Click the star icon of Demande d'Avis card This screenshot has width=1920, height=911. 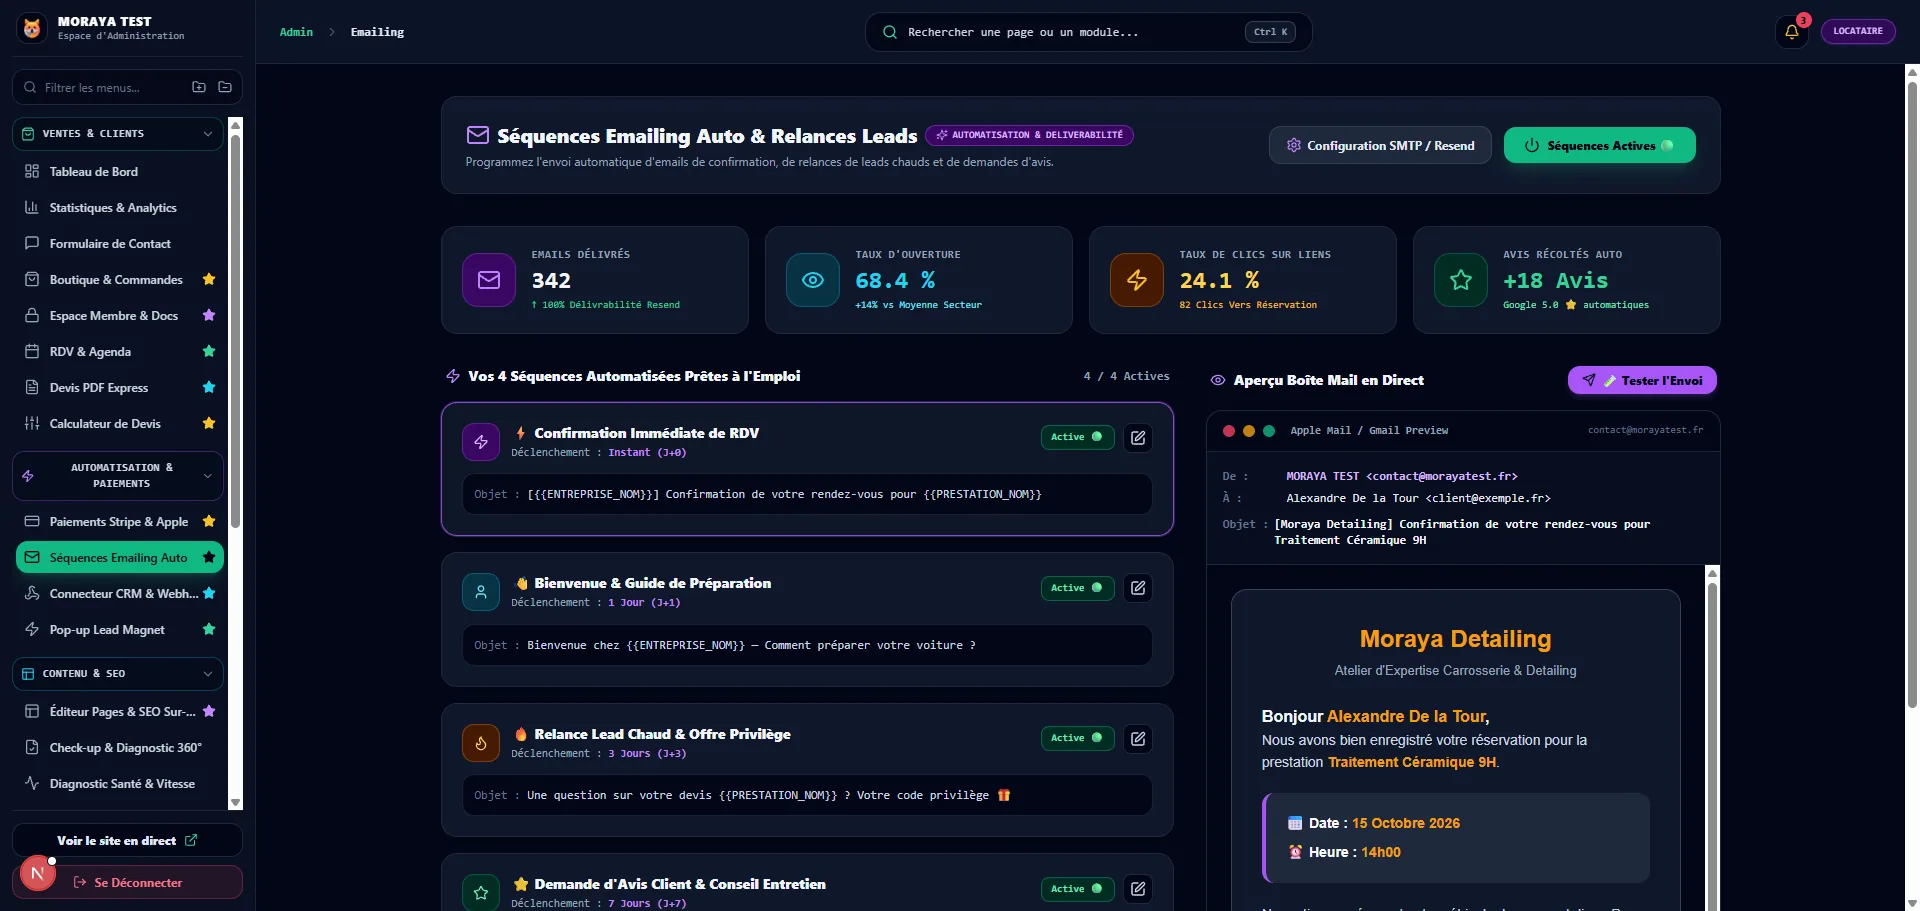[481, 892]
